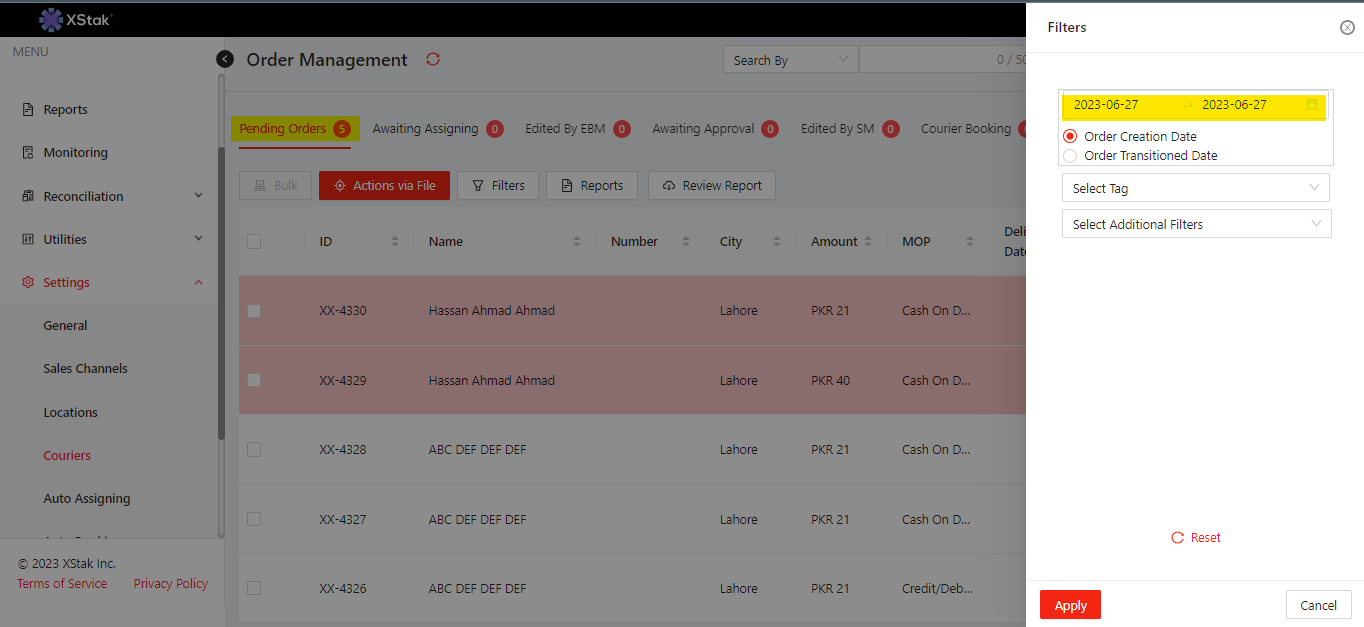Image resolution: width=1364 pixels, height=627 pixels.
Task: Select the Order Creation Date radio button
Action: 1070,136
